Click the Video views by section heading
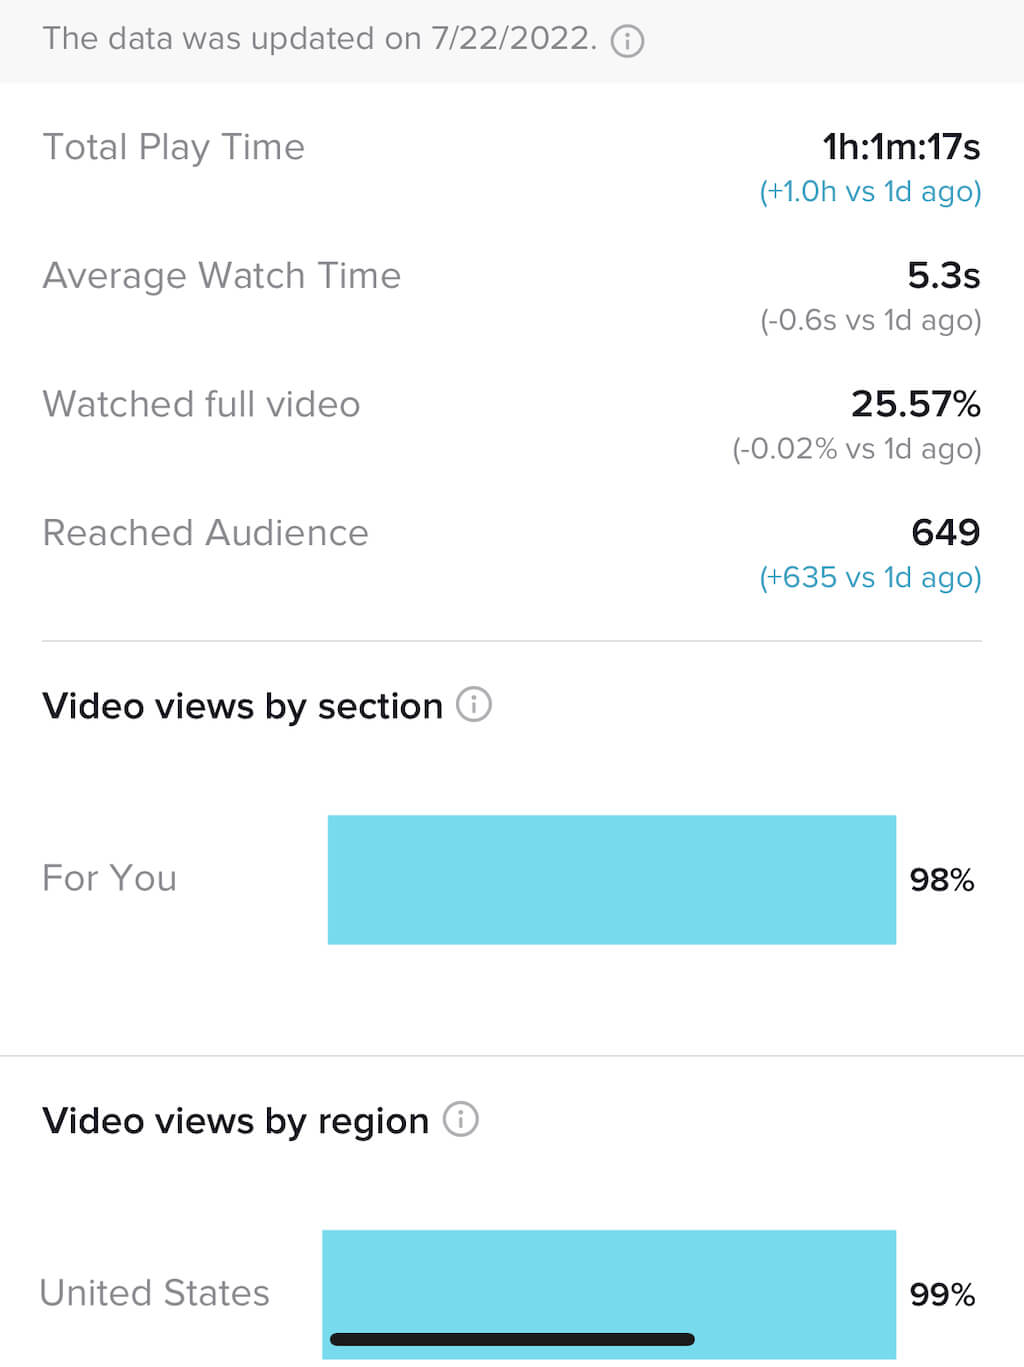Viewport: 1024px width, 1367px height. click(x=242, y=706)
